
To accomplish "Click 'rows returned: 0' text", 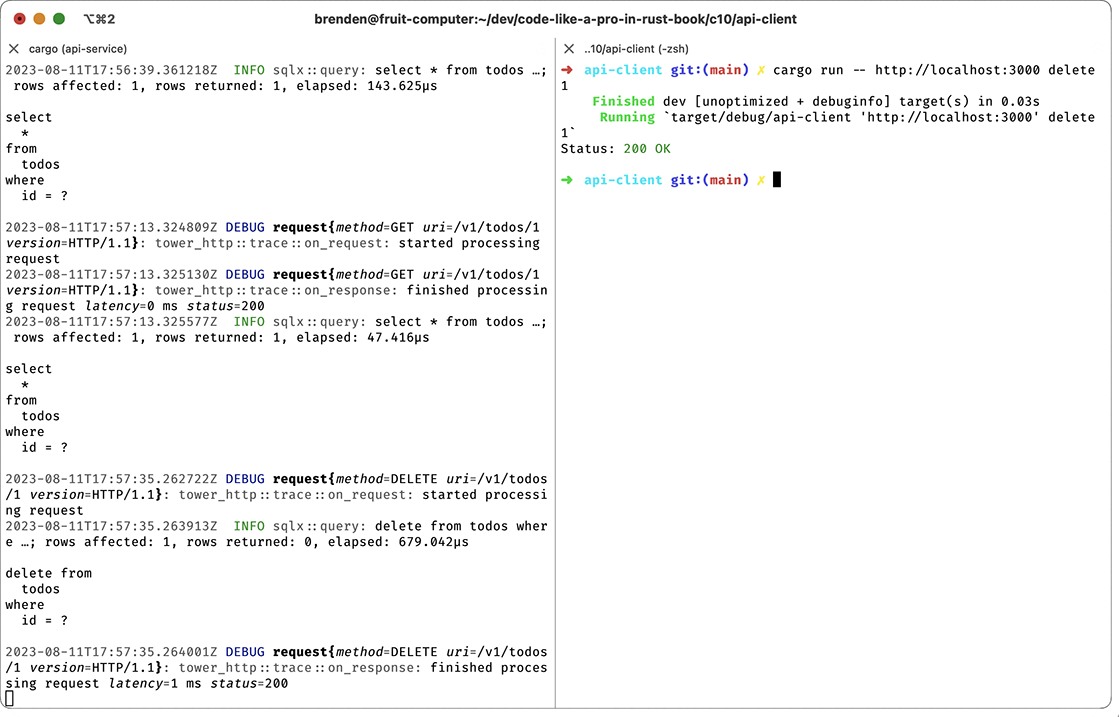I will click(x=249, y=541).
